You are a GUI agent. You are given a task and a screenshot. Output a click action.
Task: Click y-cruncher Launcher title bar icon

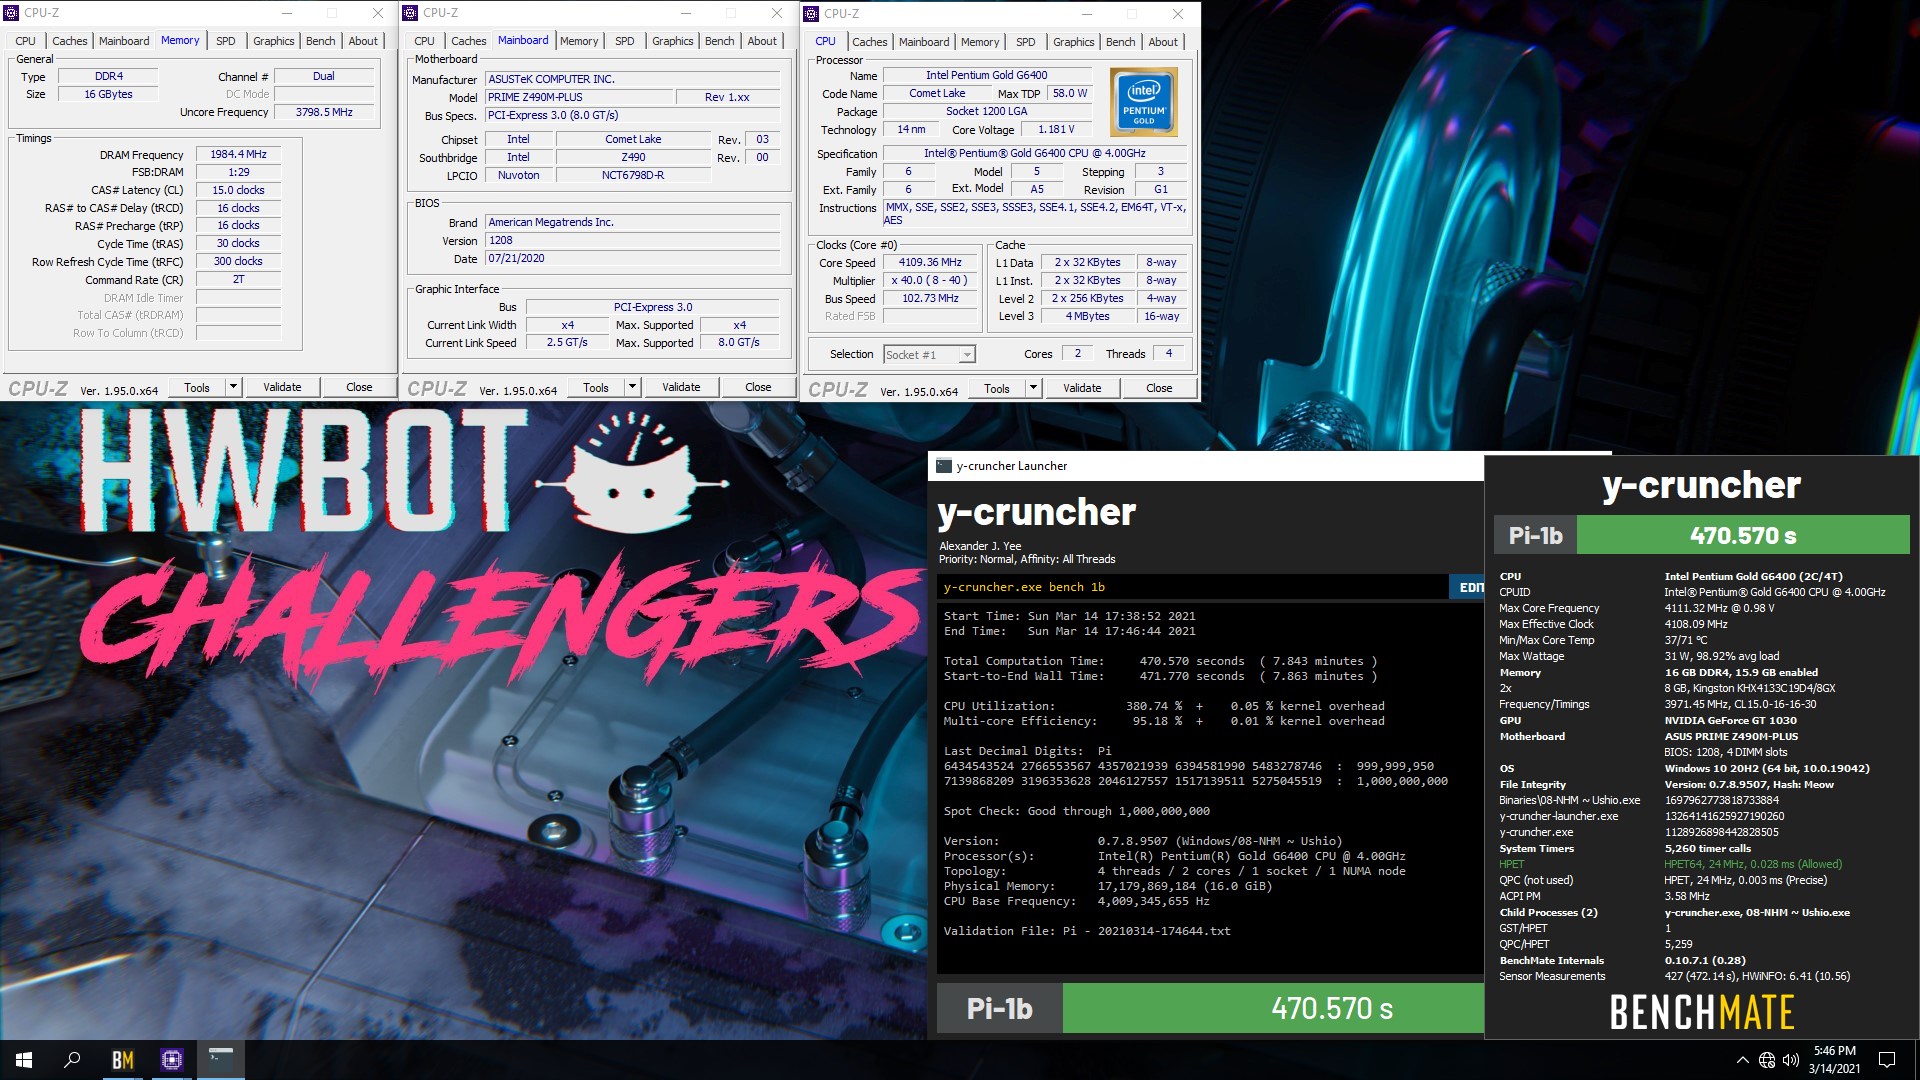pos(943,466)
